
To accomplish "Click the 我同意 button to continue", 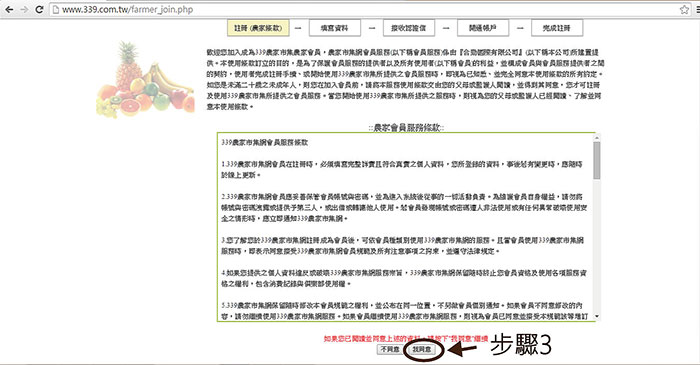I will [x=422, y=349].
